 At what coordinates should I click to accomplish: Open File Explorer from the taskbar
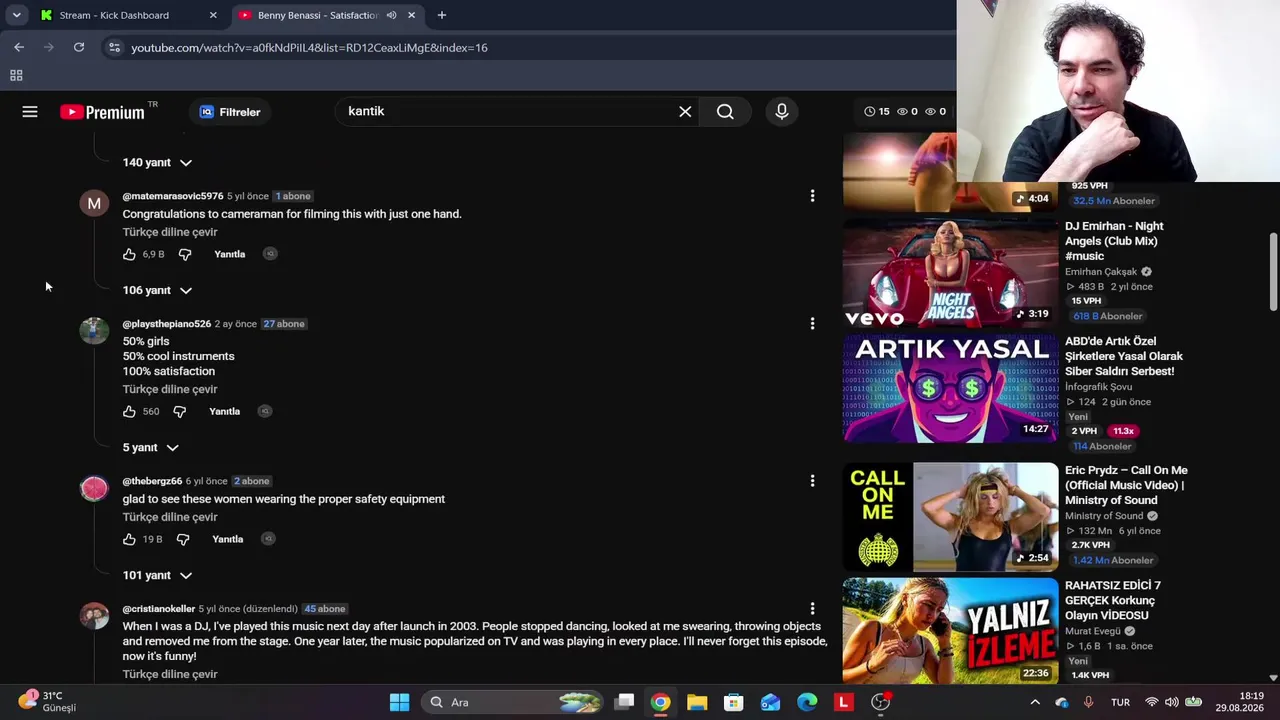(697, 702)
